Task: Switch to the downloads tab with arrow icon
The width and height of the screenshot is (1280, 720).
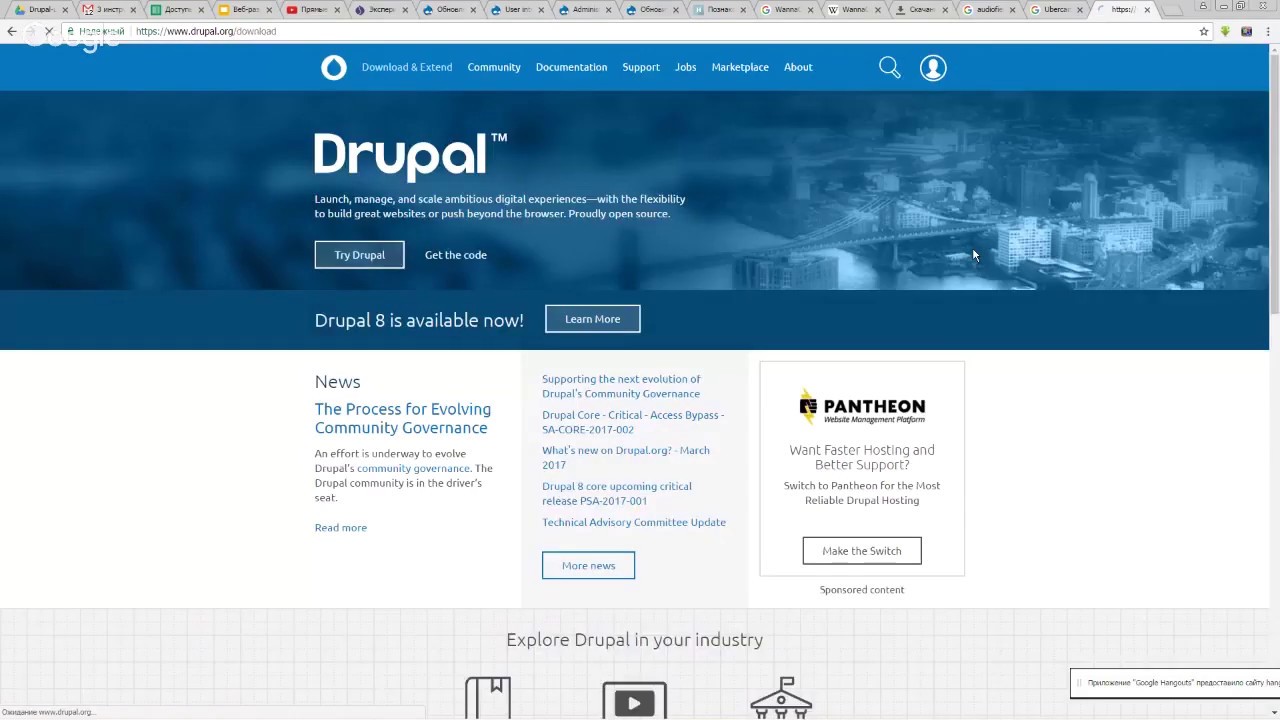Action: coord(922,10)
